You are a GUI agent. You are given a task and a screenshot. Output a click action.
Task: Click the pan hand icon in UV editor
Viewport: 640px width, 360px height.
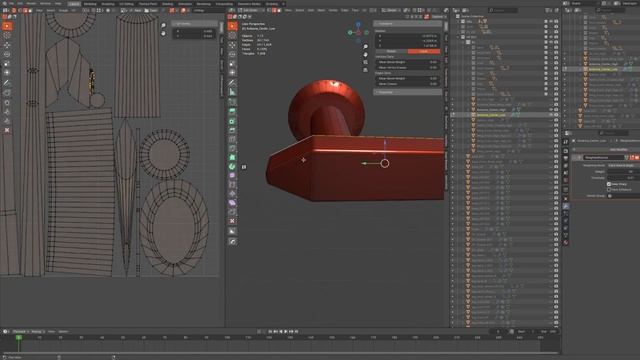[163, 33]
